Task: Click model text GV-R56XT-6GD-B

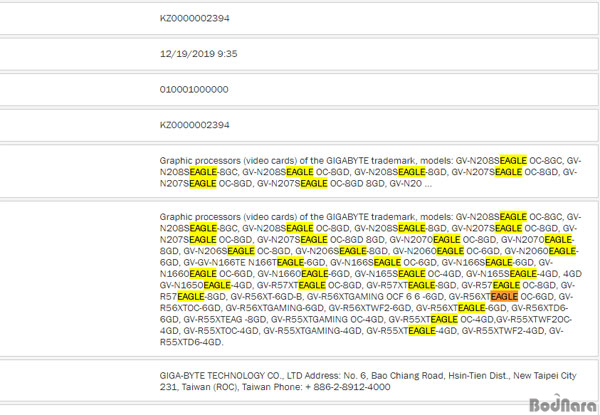Action: [266, 297]
